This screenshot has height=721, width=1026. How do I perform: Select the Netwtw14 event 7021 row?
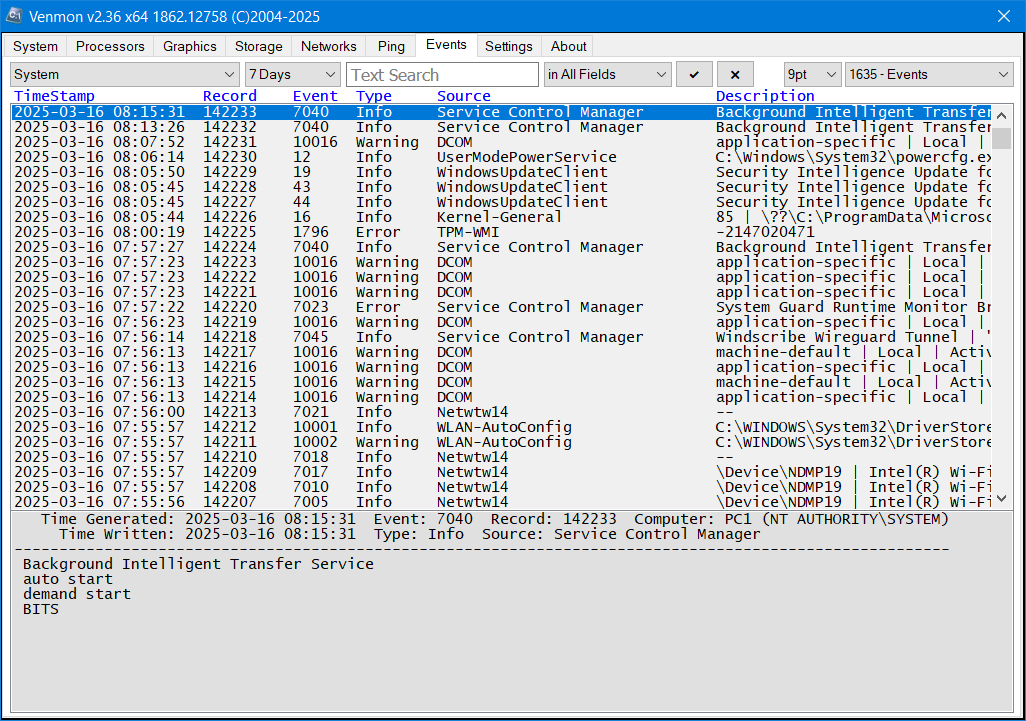pyautogui.click(x=501, y=413)
